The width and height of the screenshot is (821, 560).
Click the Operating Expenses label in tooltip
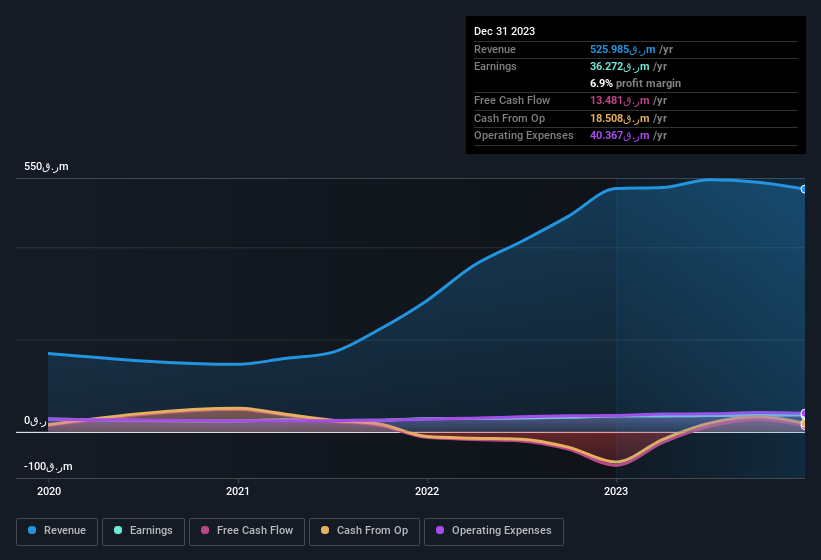[x=524, y=135]
